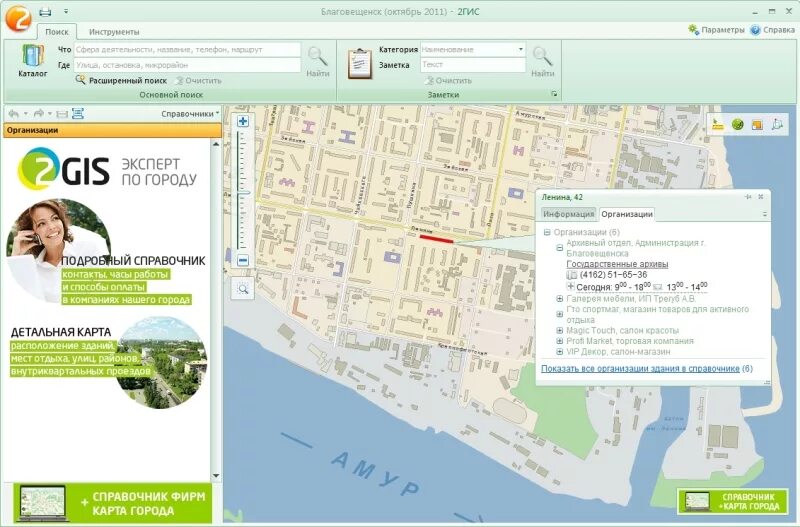The height and width of the screenshot is (527, 800).
Task: Click the scroll up arrow of the left panel
Action: point(216,144)
